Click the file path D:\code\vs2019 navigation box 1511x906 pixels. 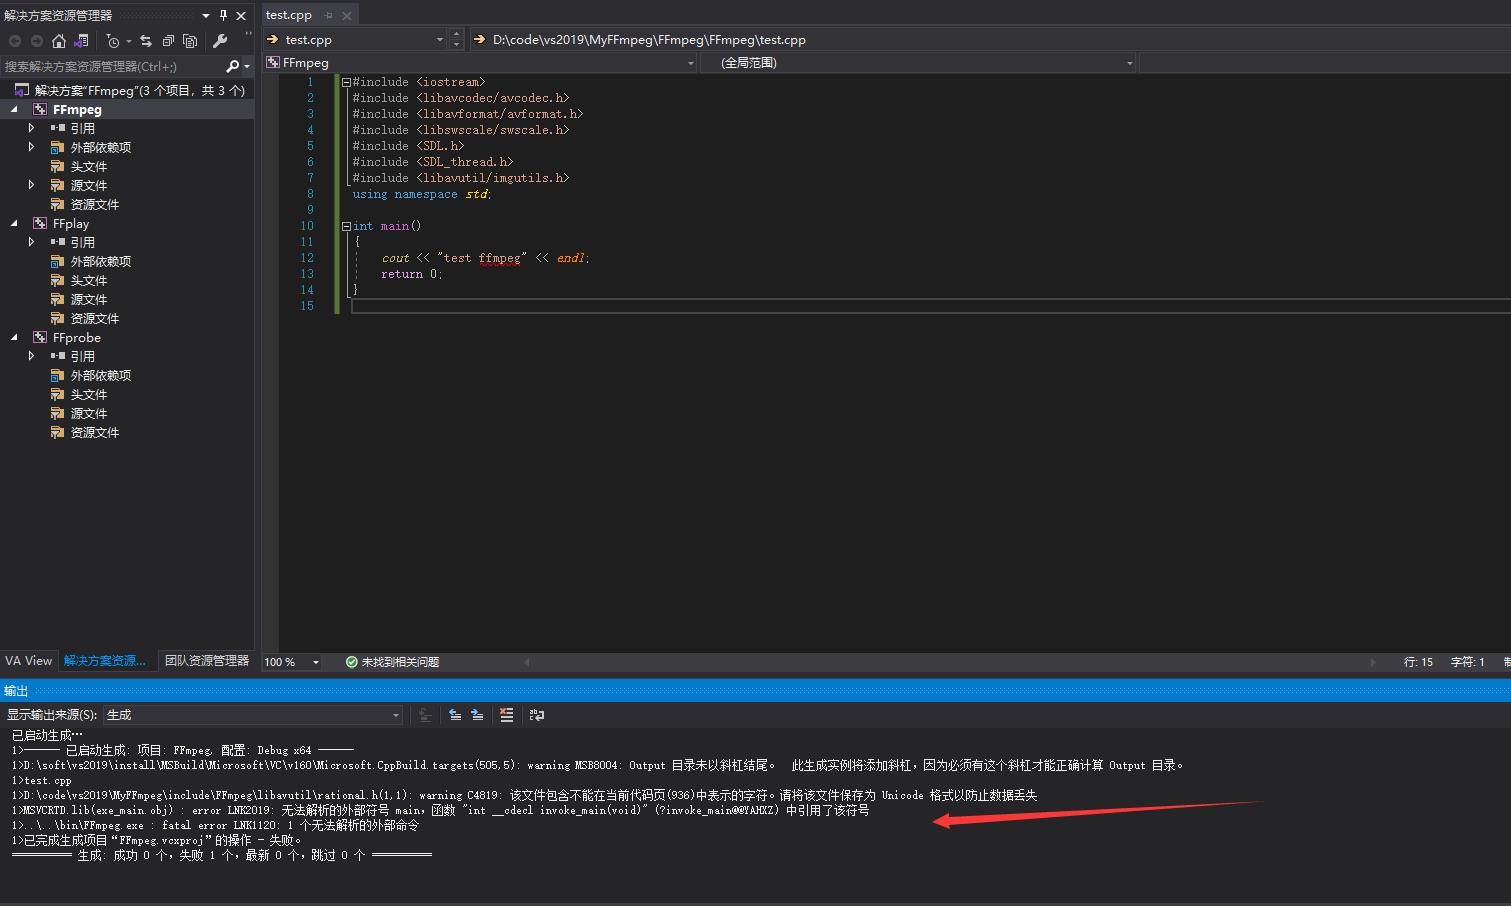click(x=990, y=40)
